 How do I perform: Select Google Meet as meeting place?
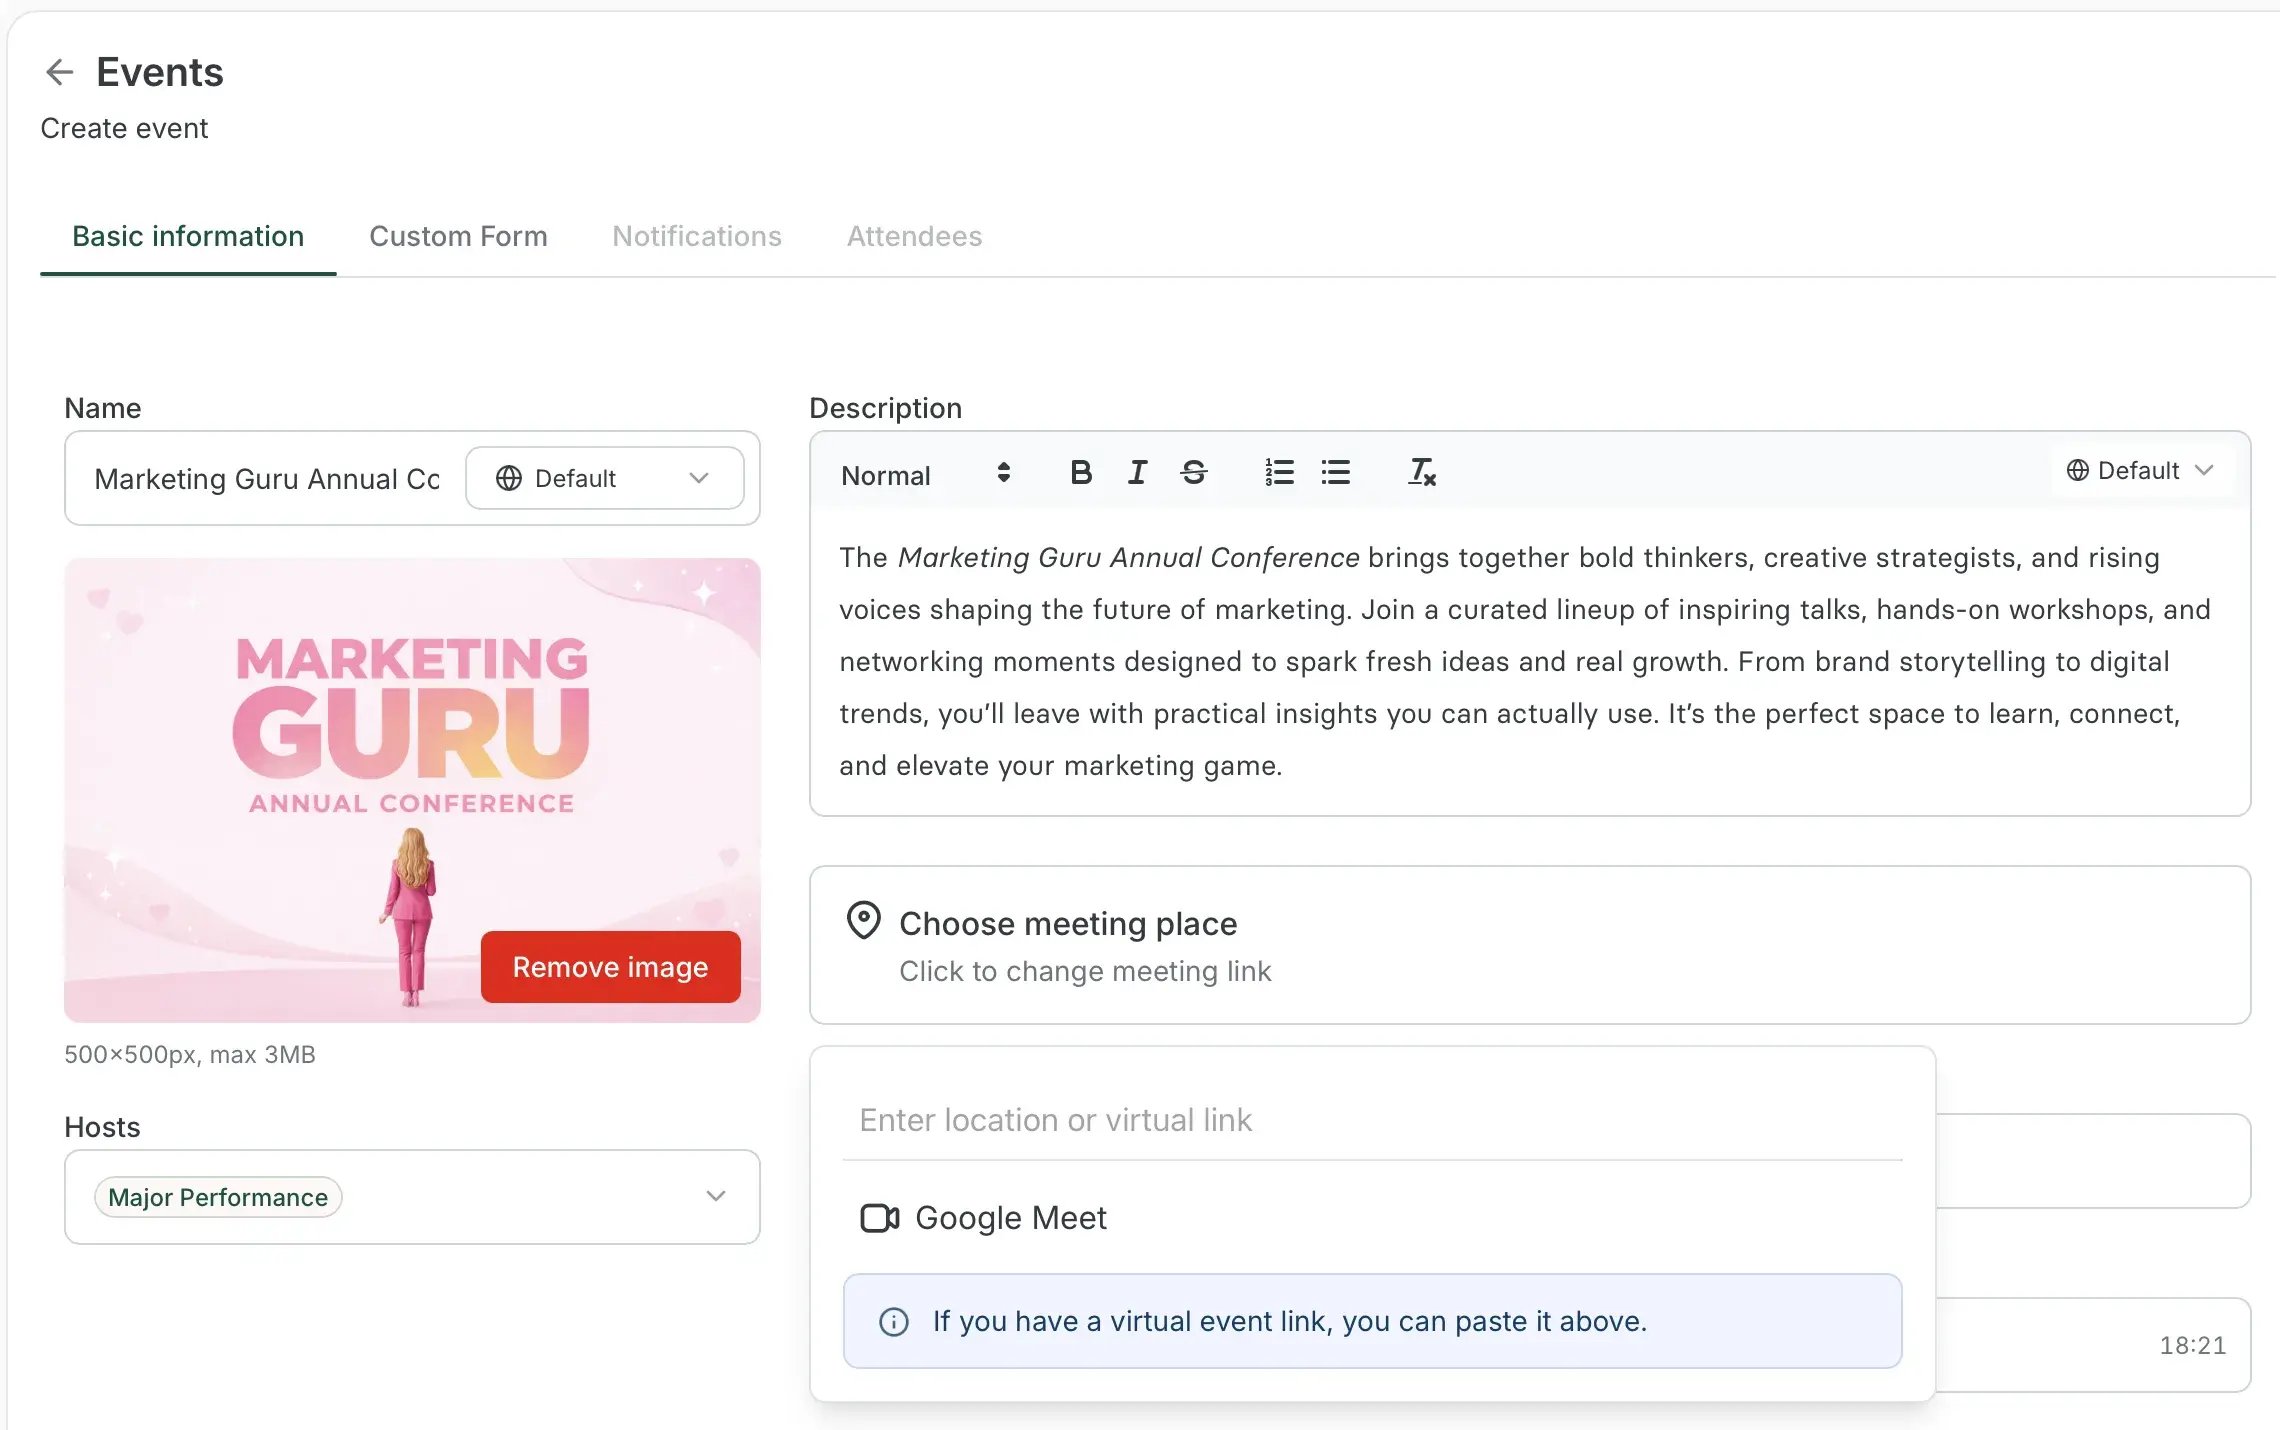(1010, 1218)
